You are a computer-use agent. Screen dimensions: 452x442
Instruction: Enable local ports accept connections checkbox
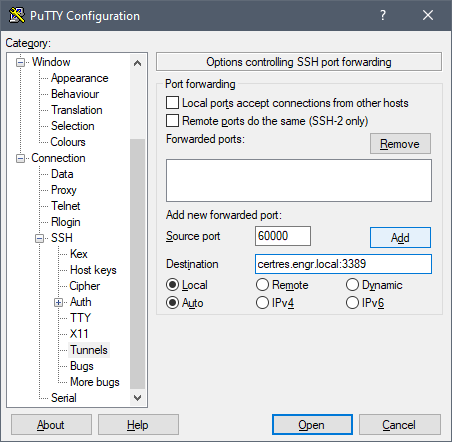pos(172,103)
